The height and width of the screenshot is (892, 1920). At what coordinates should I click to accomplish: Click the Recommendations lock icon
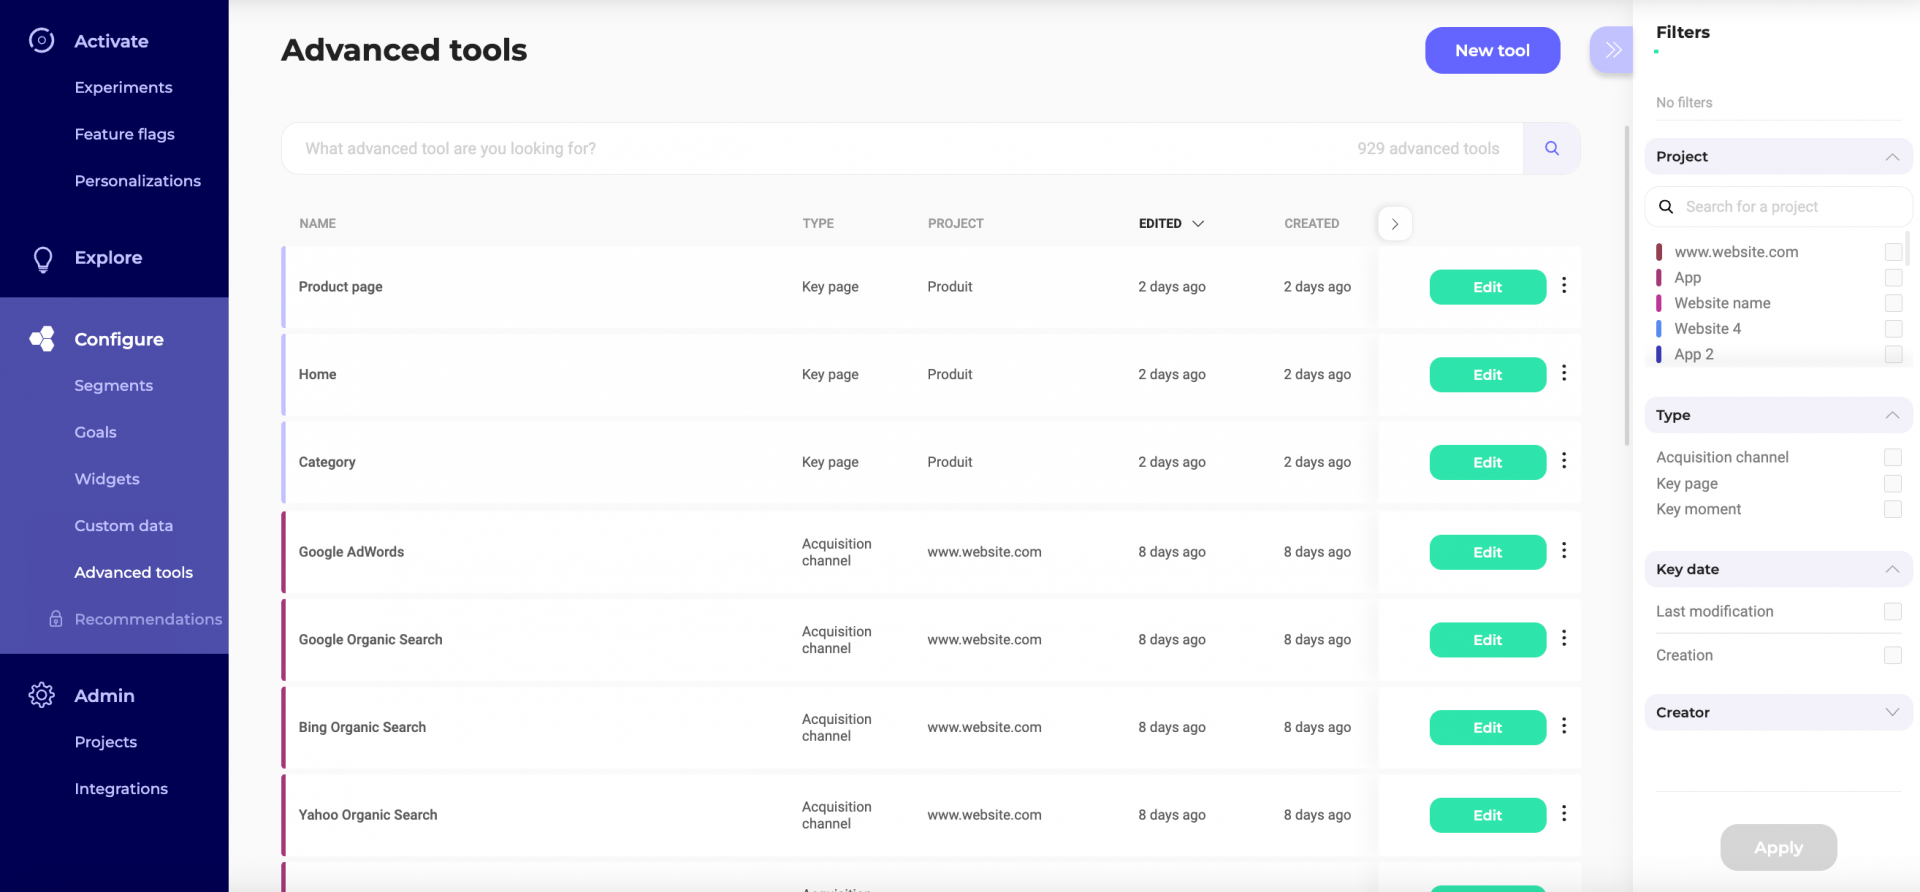click(x=56, y=619)
